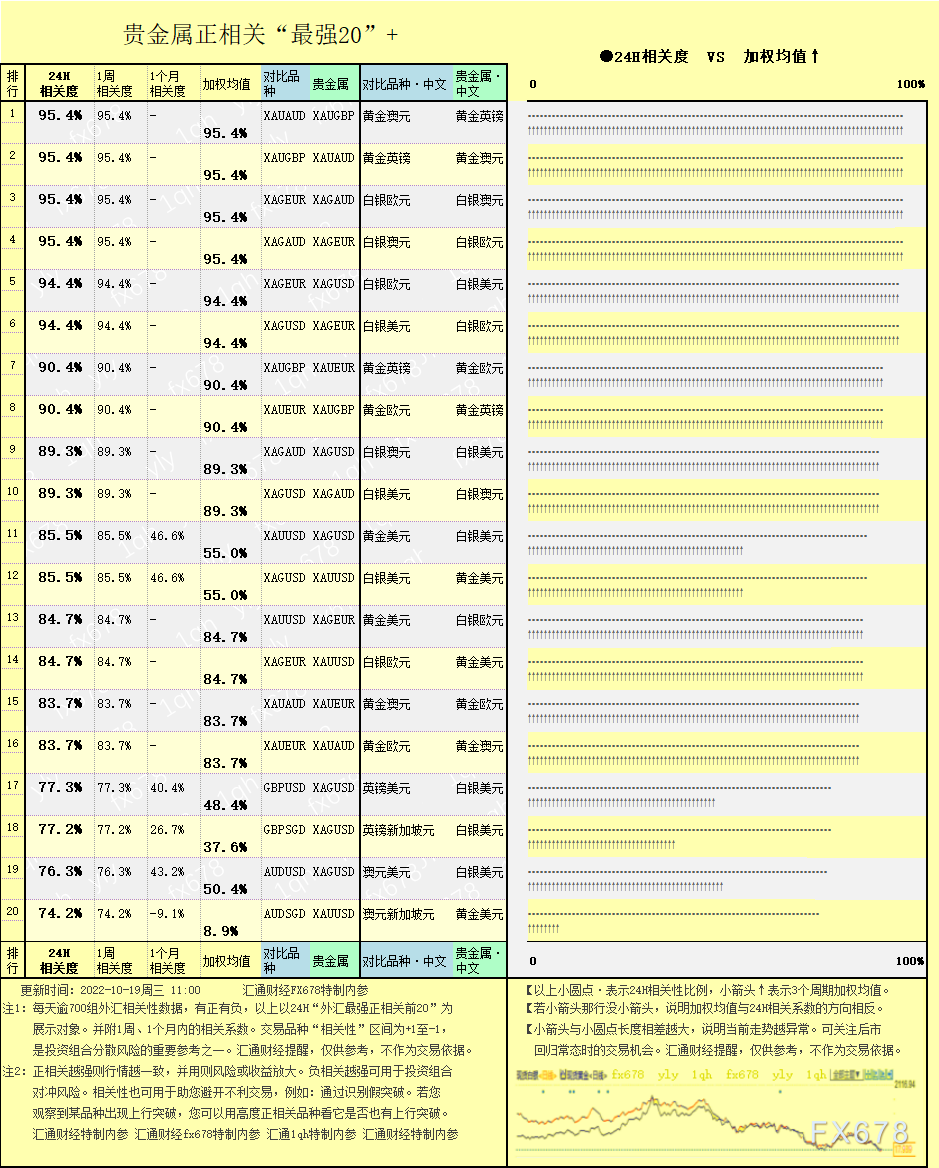Click the 英镑新加坡元 cell
The height and width of the screenshot is (1168, 939).
(398, 831)
